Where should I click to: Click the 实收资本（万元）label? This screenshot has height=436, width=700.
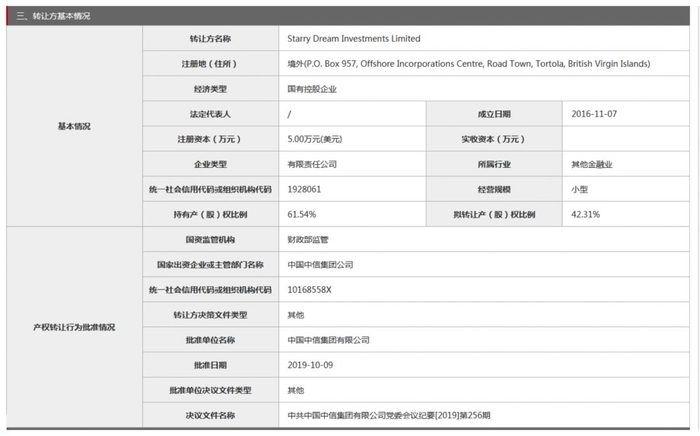[494, 139]
